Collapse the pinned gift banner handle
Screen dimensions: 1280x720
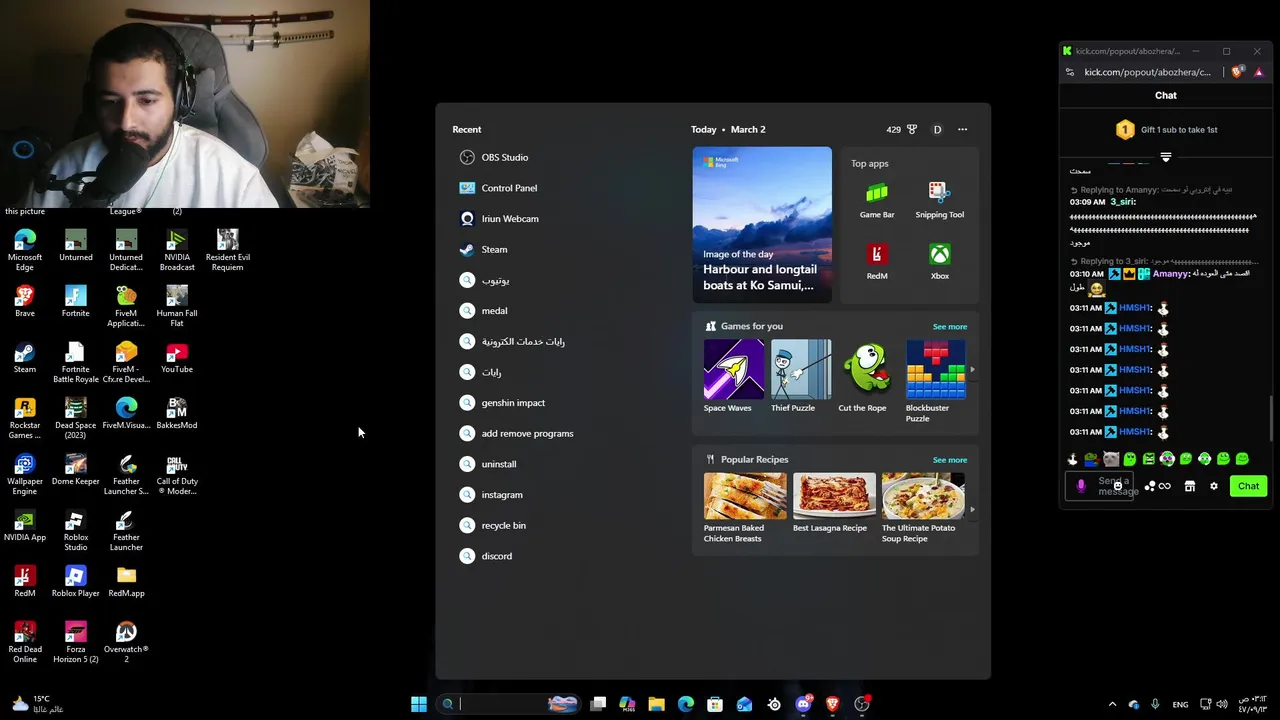[x=1166, y=157]
